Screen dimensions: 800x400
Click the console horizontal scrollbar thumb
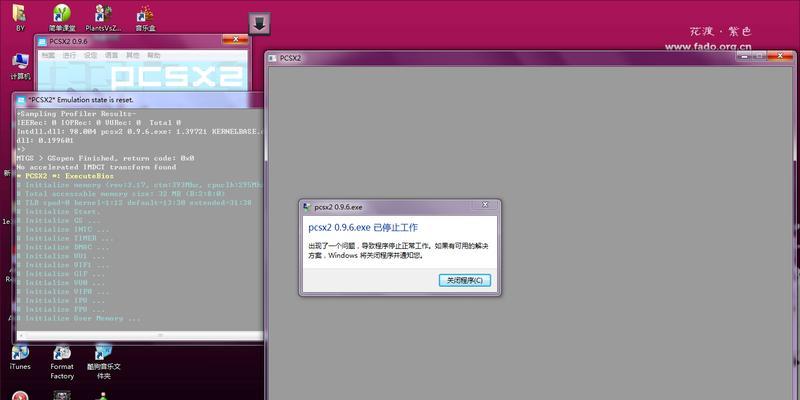click(160, 335)
